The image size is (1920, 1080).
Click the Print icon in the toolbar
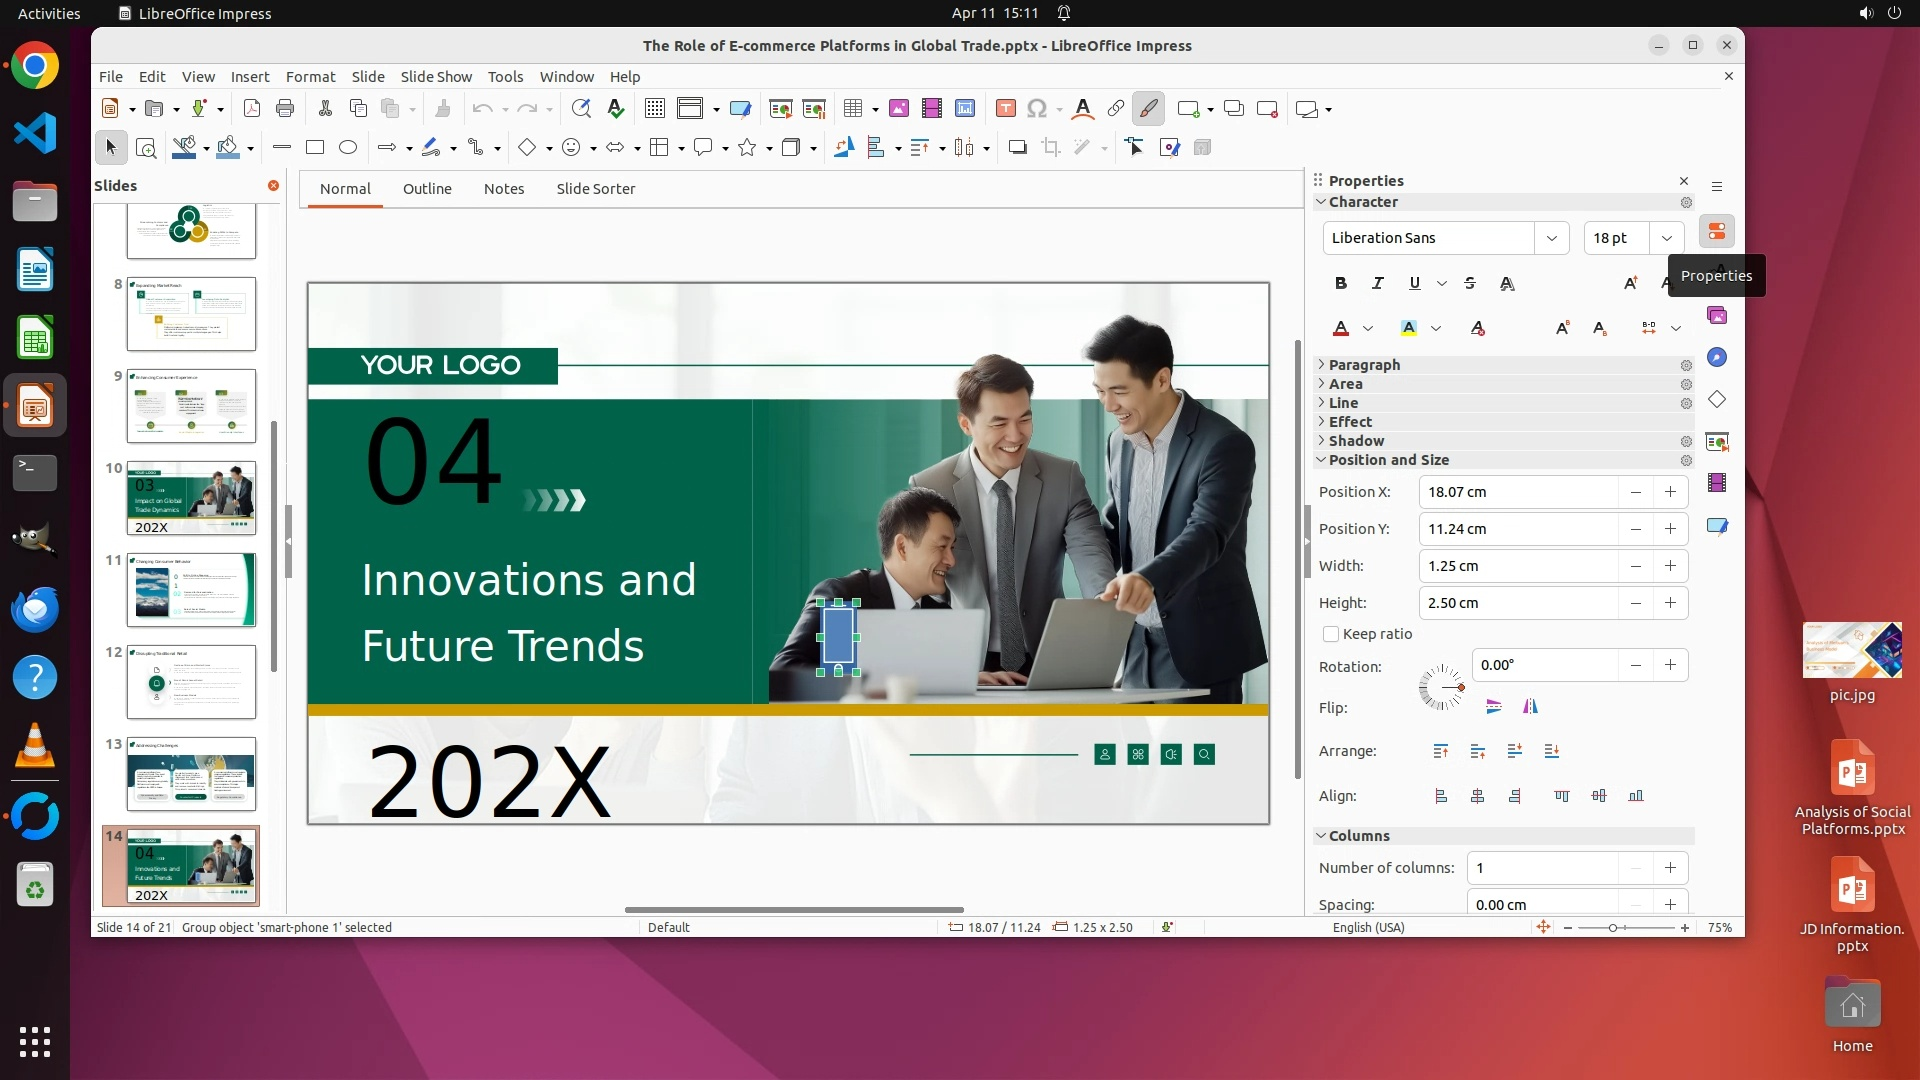[285, 109]
